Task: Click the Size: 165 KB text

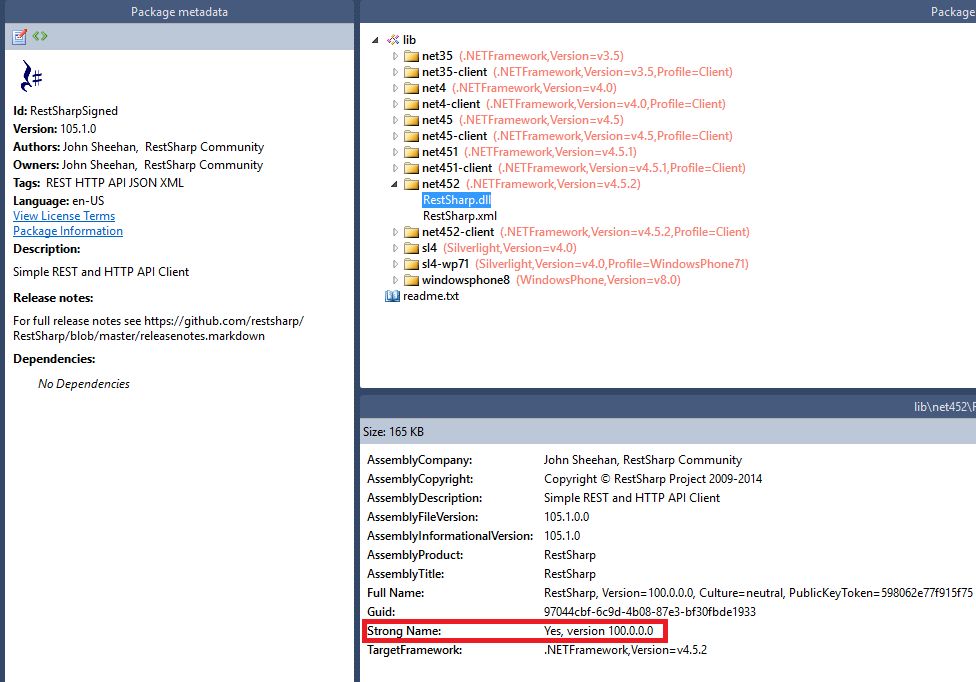Action: [393, 432]
